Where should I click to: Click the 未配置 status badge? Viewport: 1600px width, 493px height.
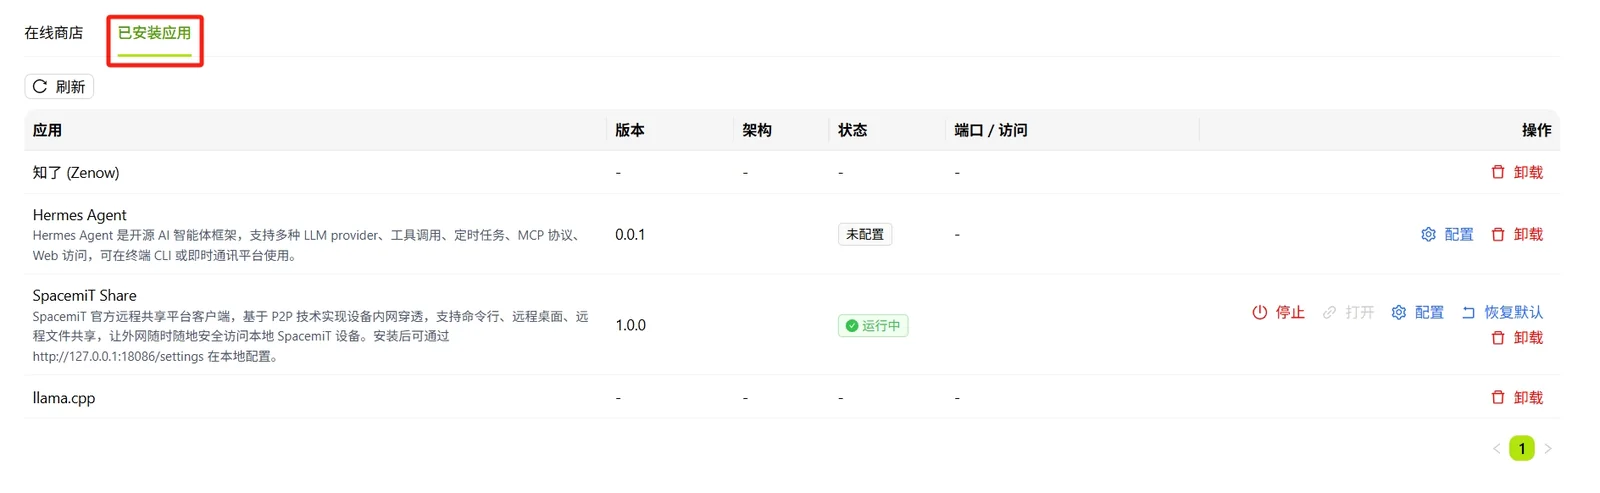point(865,234)
